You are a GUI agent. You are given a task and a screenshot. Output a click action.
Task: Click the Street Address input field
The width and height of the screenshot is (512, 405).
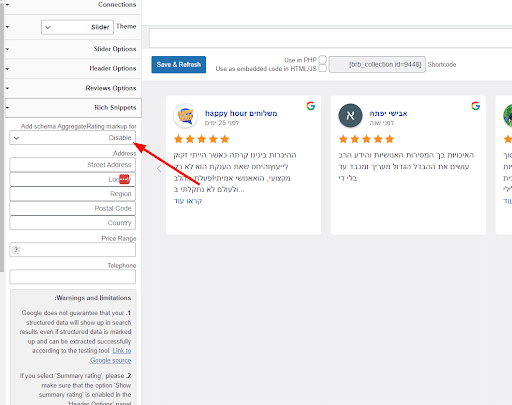click(73, 165)
